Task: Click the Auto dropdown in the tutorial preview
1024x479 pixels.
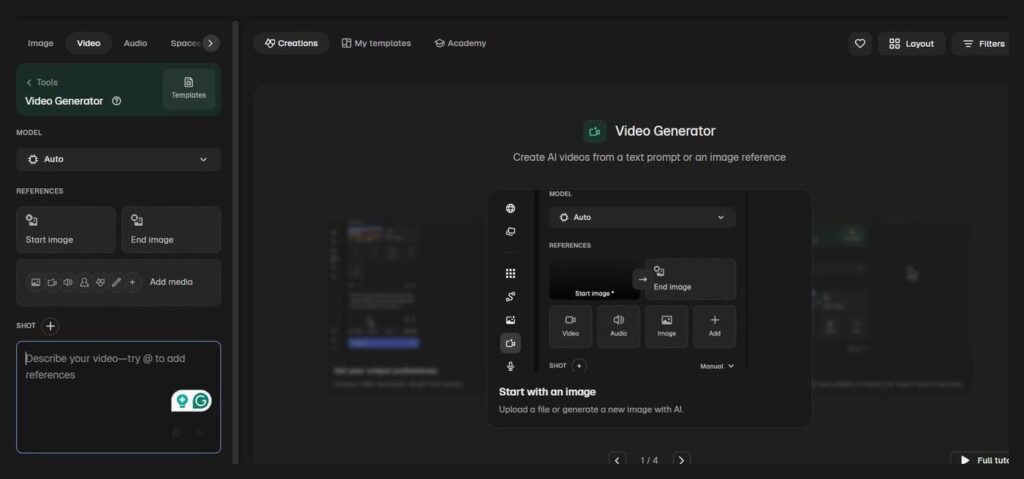Action: point(643,218)
